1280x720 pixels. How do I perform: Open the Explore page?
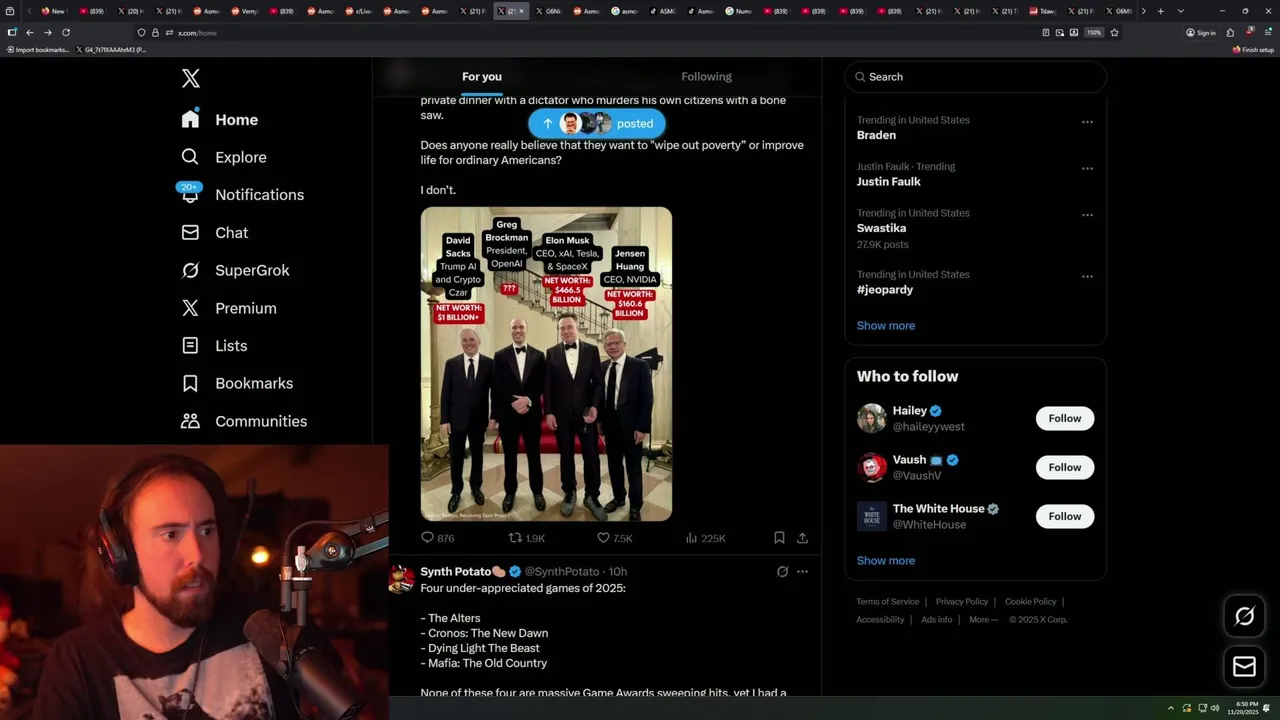[x=223, y=157]
